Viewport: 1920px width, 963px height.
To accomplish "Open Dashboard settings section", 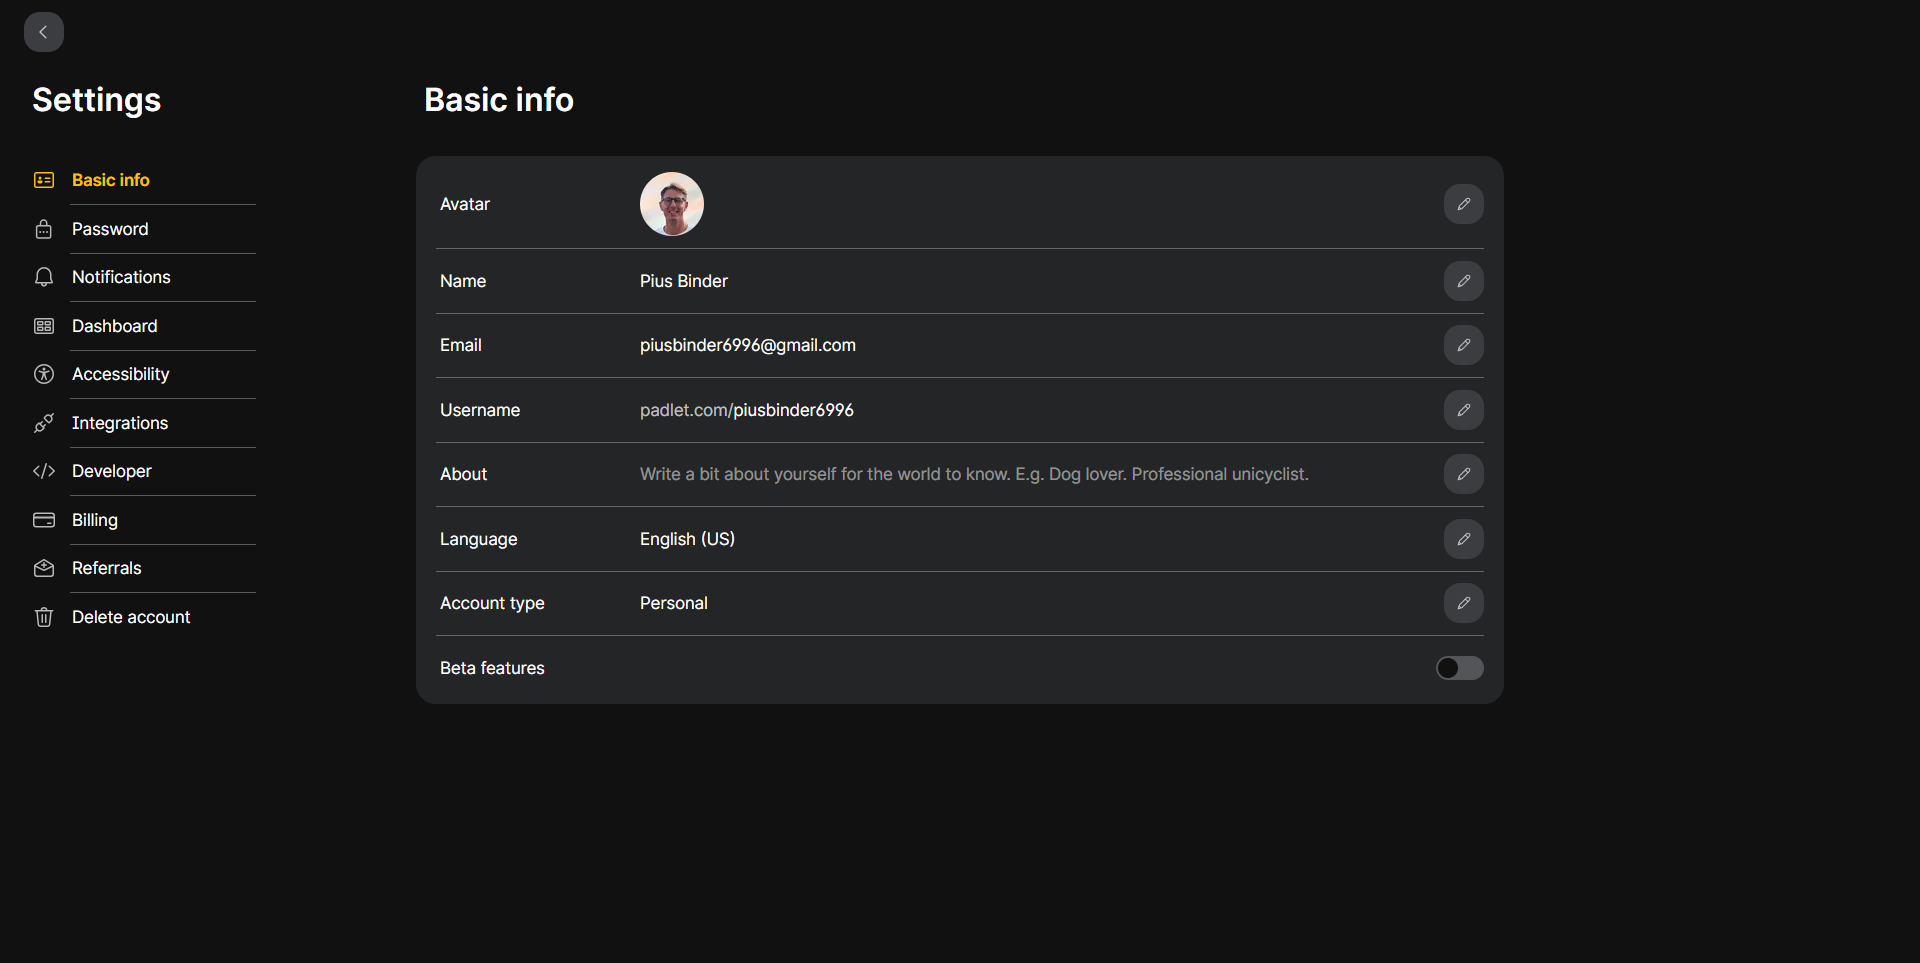I will coord(114,326).
